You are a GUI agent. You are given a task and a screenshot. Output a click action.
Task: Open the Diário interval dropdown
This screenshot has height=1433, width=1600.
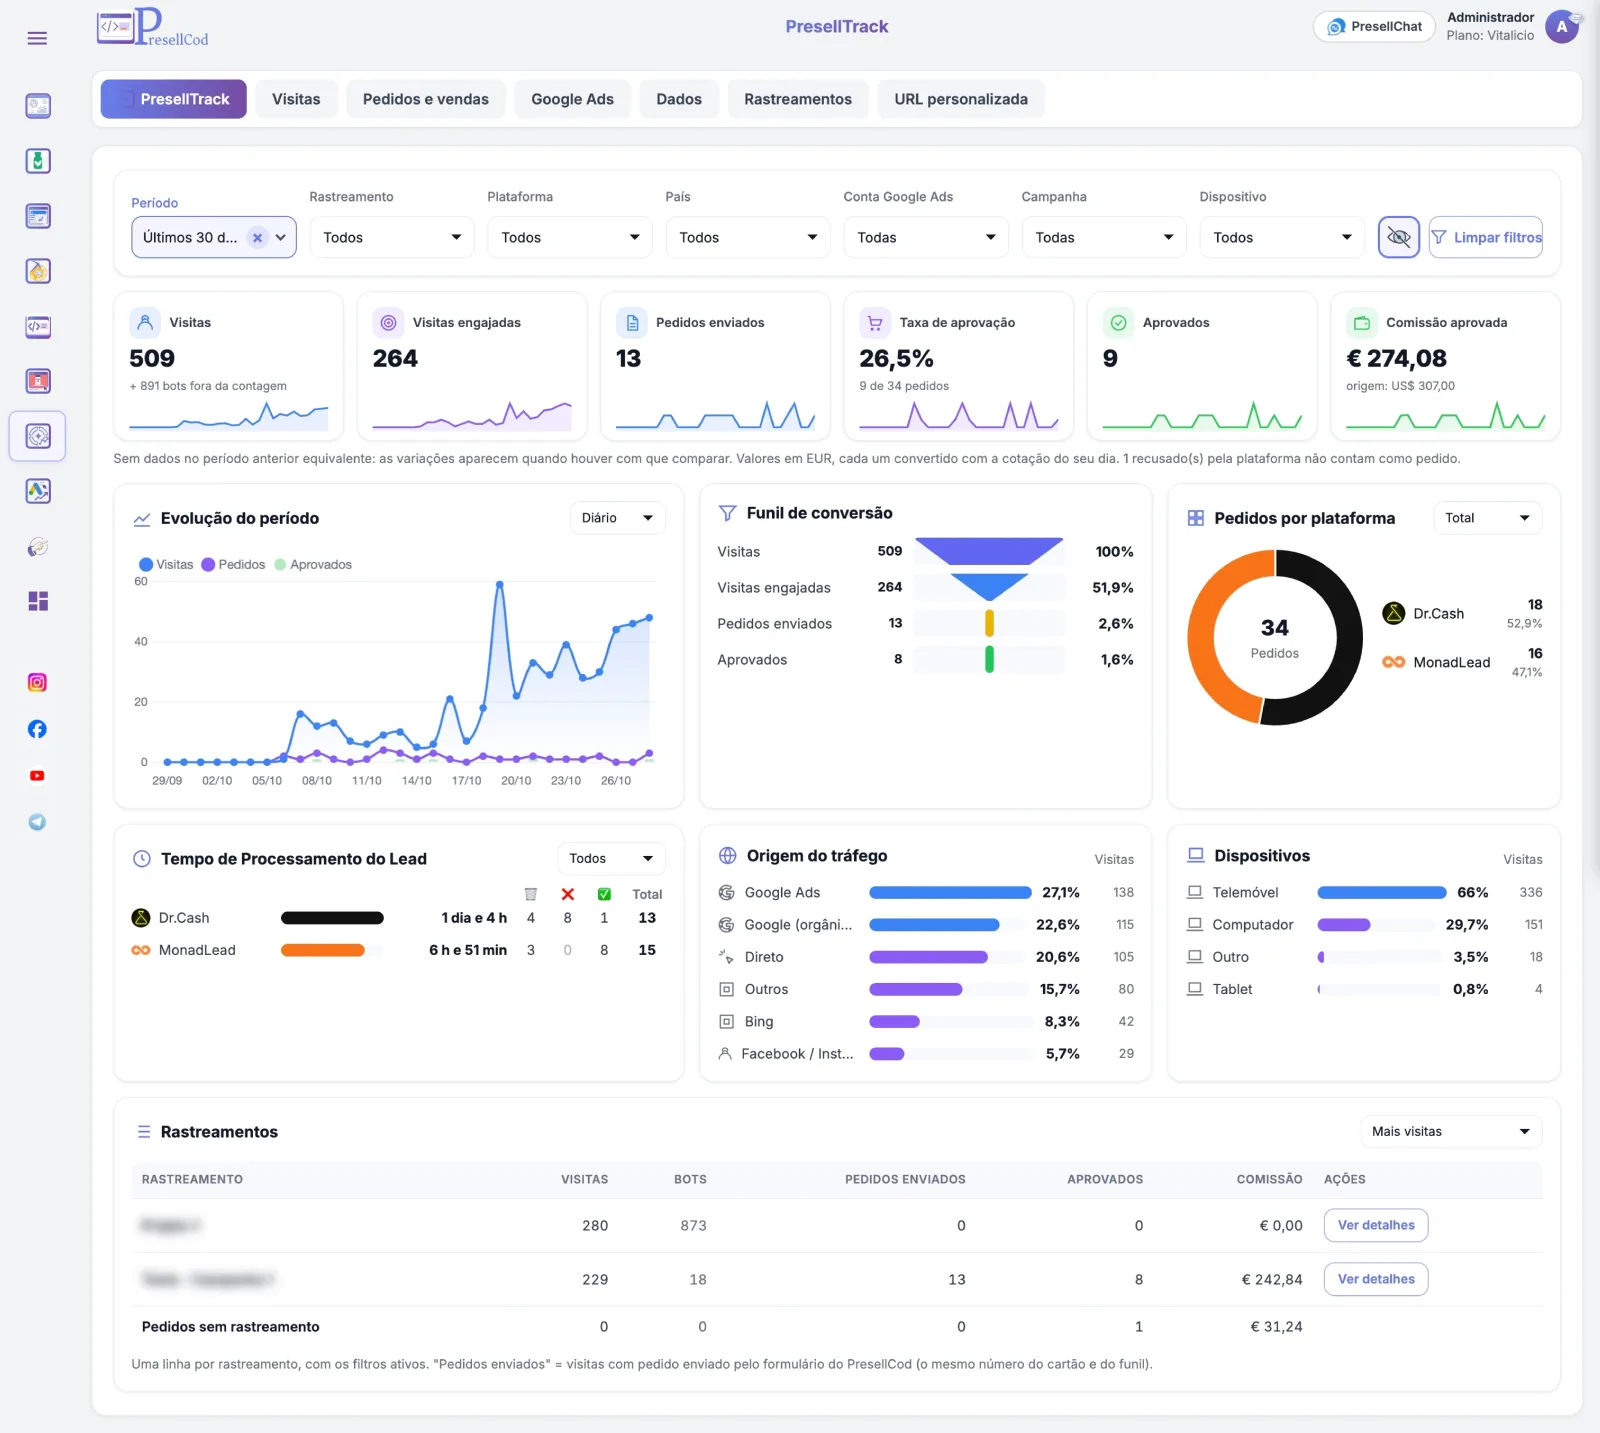tap(617, 518)
